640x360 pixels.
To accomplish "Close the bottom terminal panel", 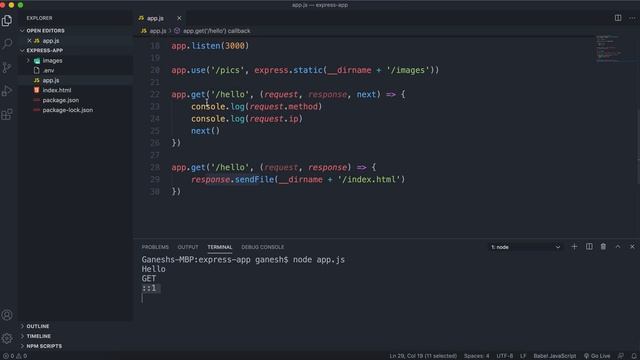I will [632, 247].
